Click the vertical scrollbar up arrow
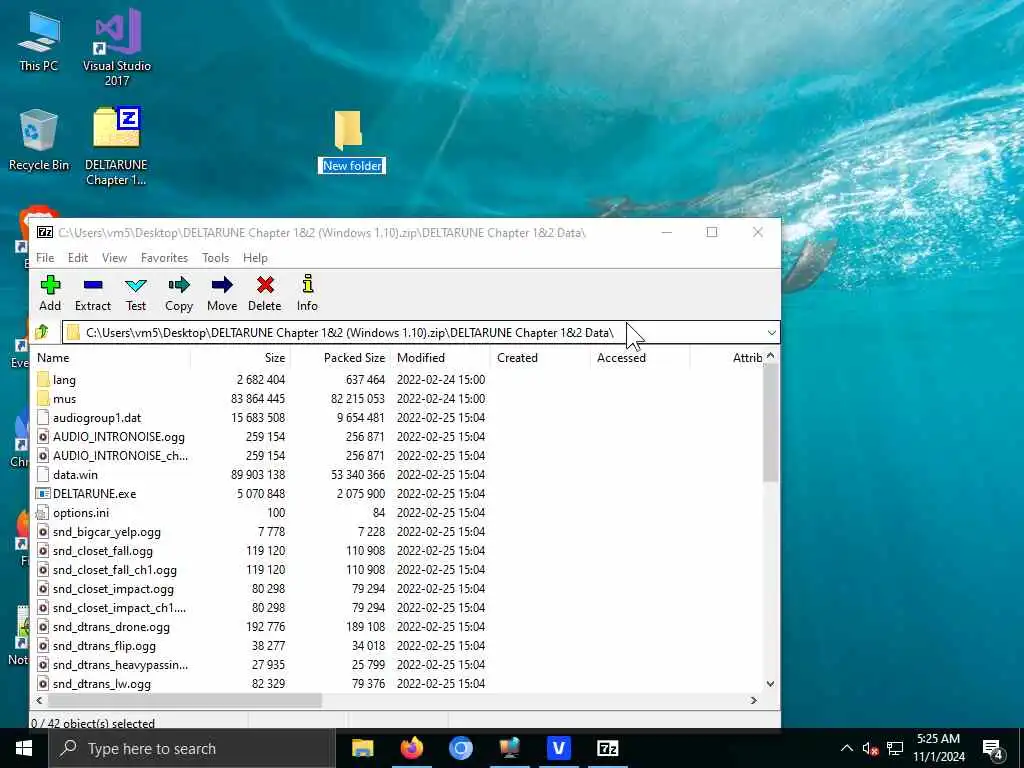 (770, 356)
